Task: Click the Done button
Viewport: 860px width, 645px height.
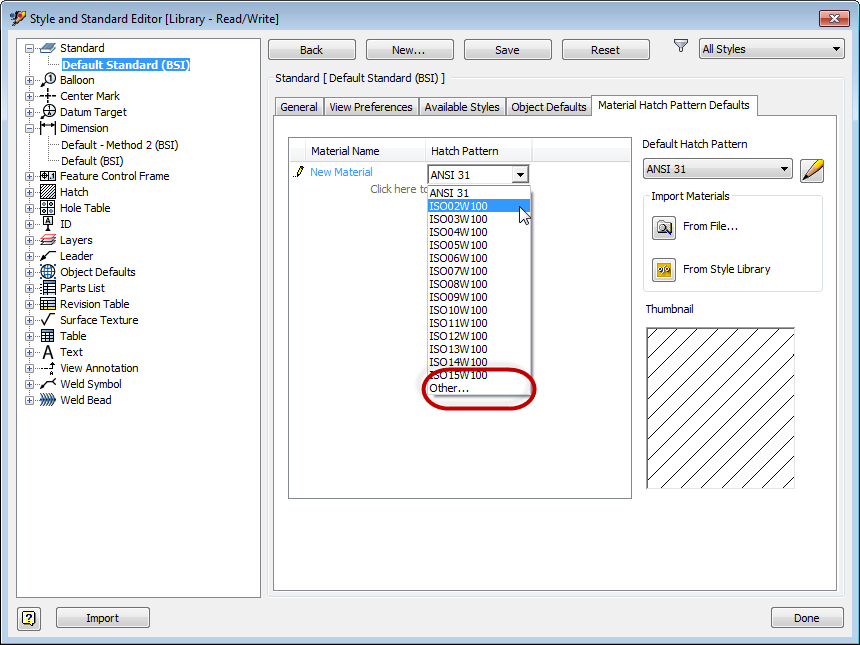Action: point(807,618)
